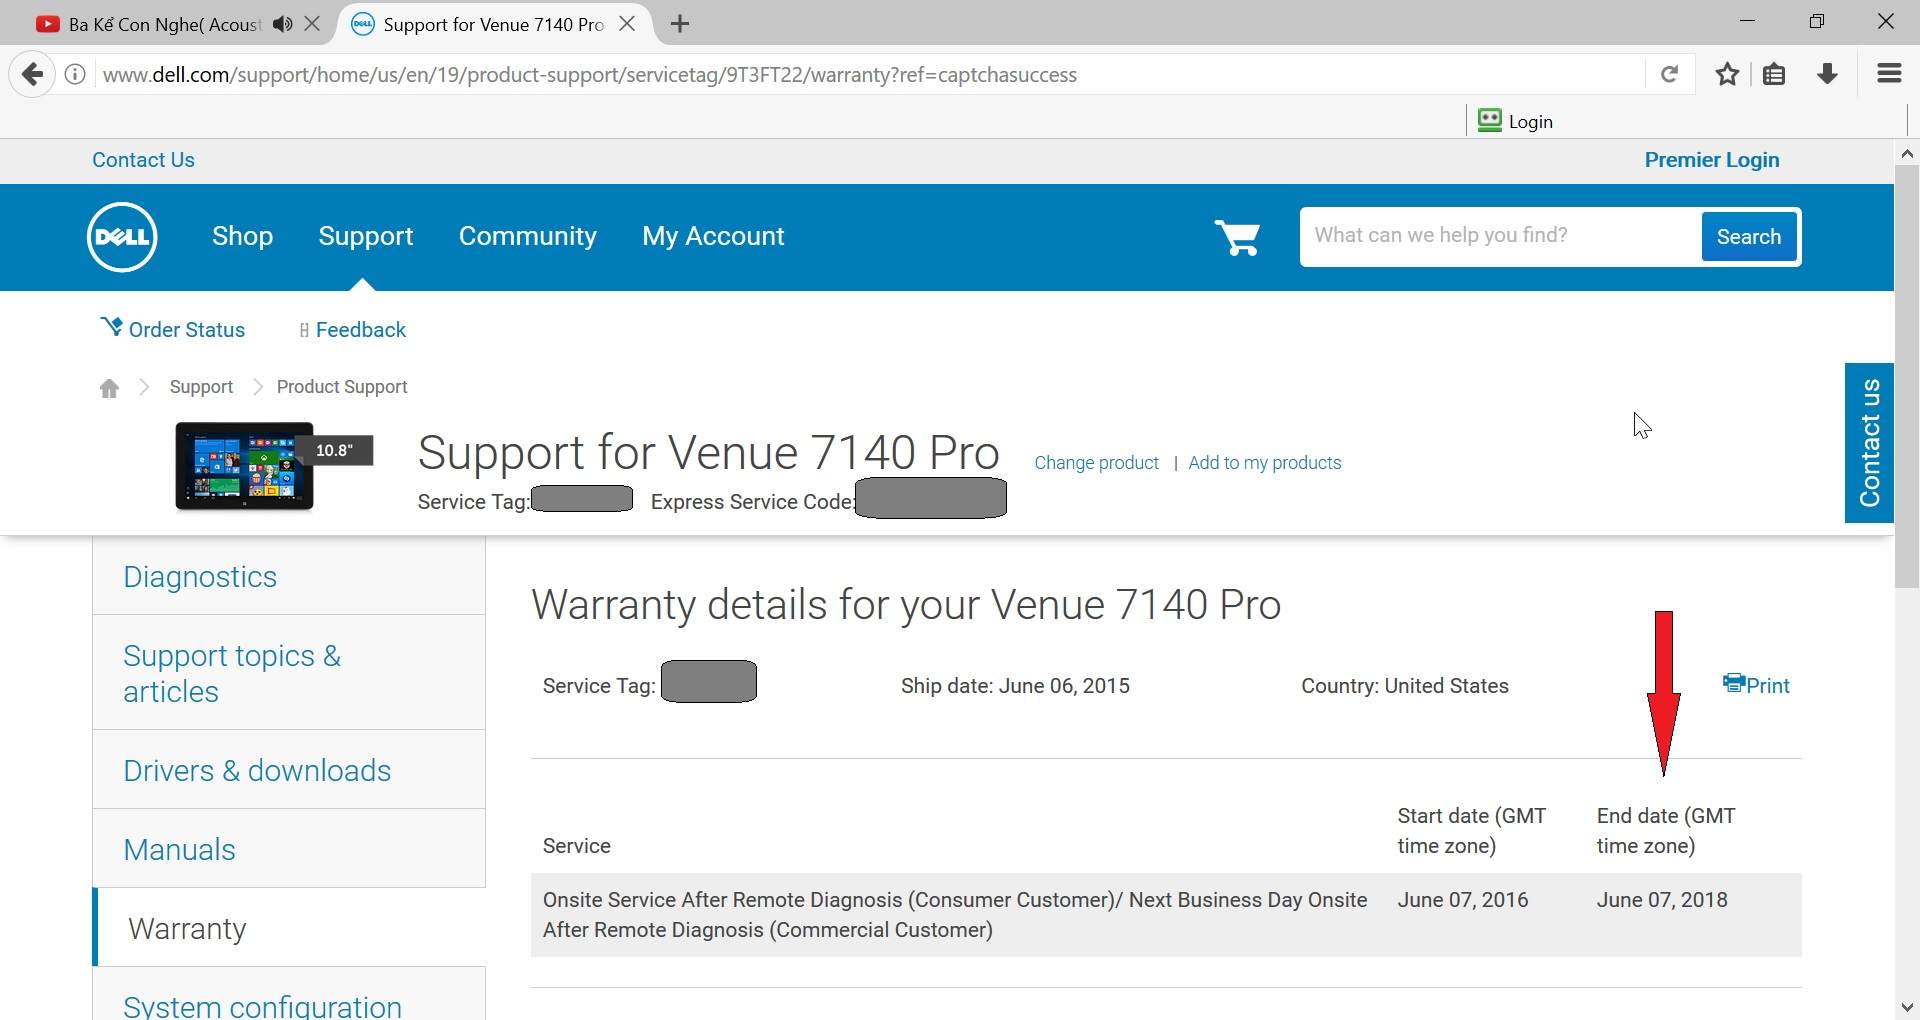
Task: Click the 'End date (GMT time zone)' column header
Action: 1666,831
